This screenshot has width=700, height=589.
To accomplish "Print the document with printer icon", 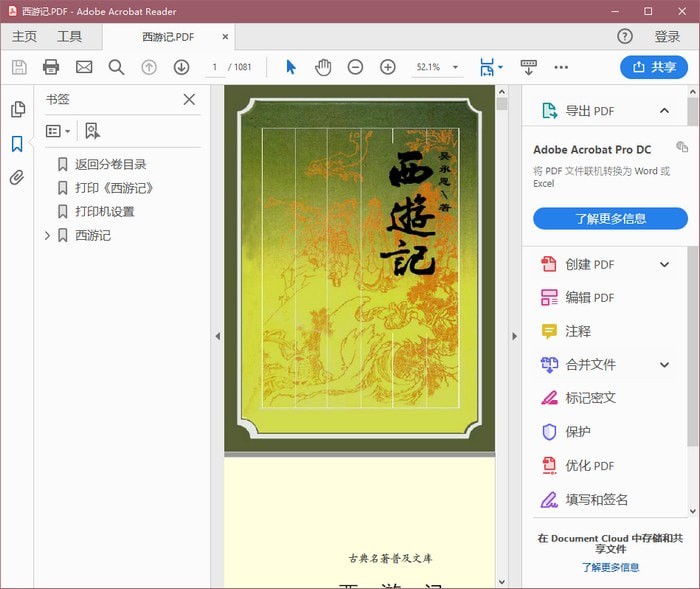I will pos(51,67).
